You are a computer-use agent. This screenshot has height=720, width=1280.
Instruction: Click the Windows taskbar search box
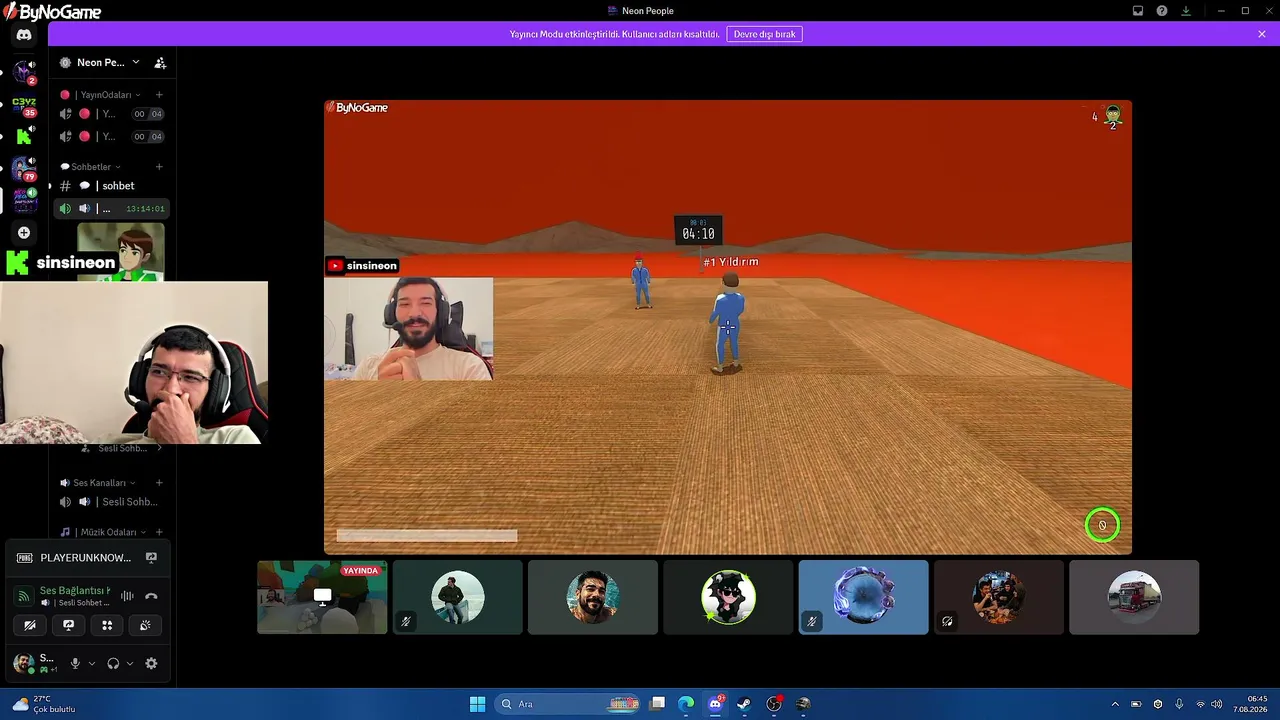tap(569, 704)
